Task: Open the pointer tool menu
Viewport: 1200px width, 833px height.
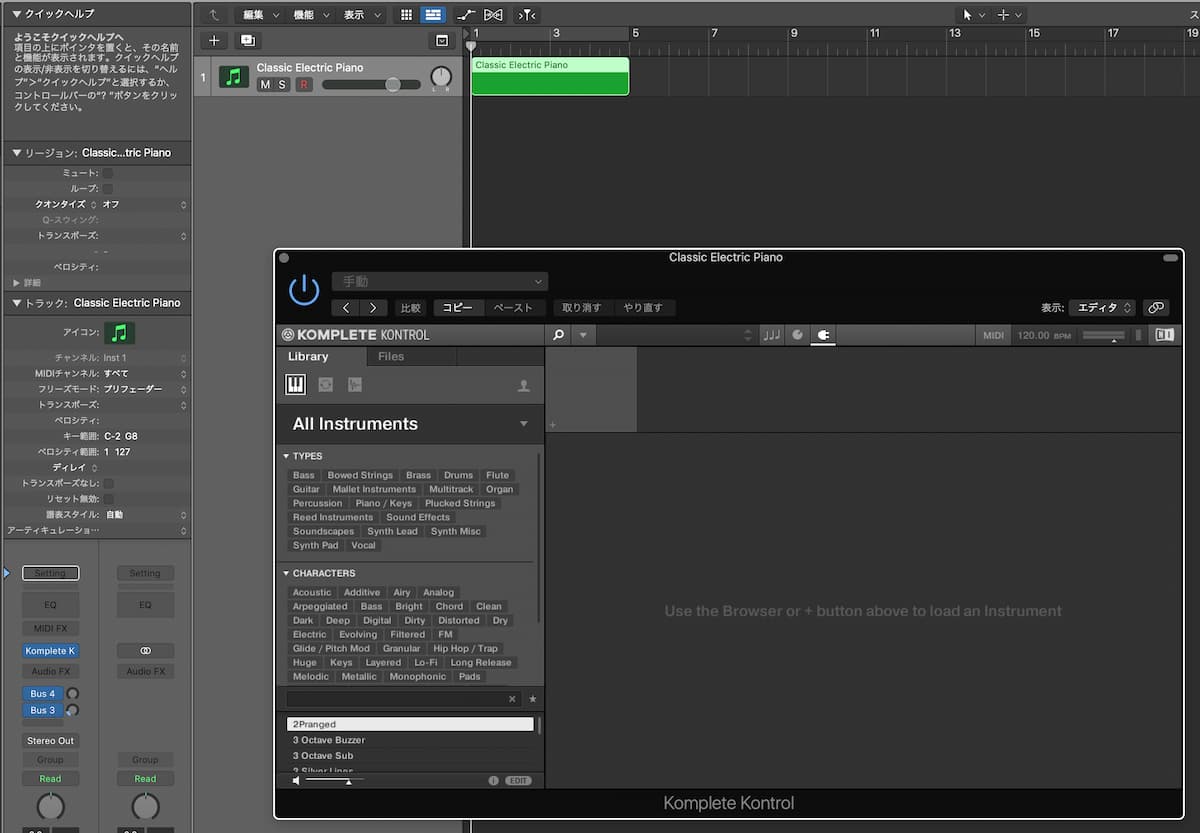Action: coord(972,15)
